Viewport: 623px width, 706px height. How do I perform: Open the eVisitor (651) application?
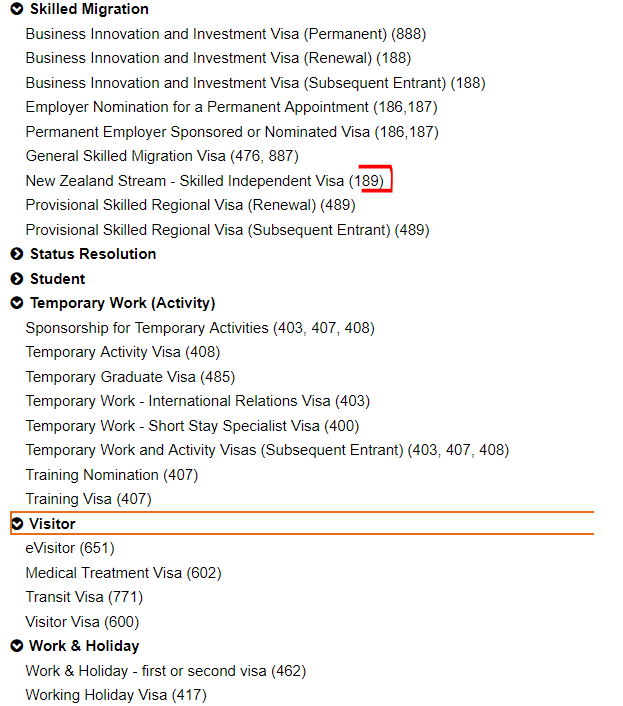pyautogui.click(x=70, y=548)
